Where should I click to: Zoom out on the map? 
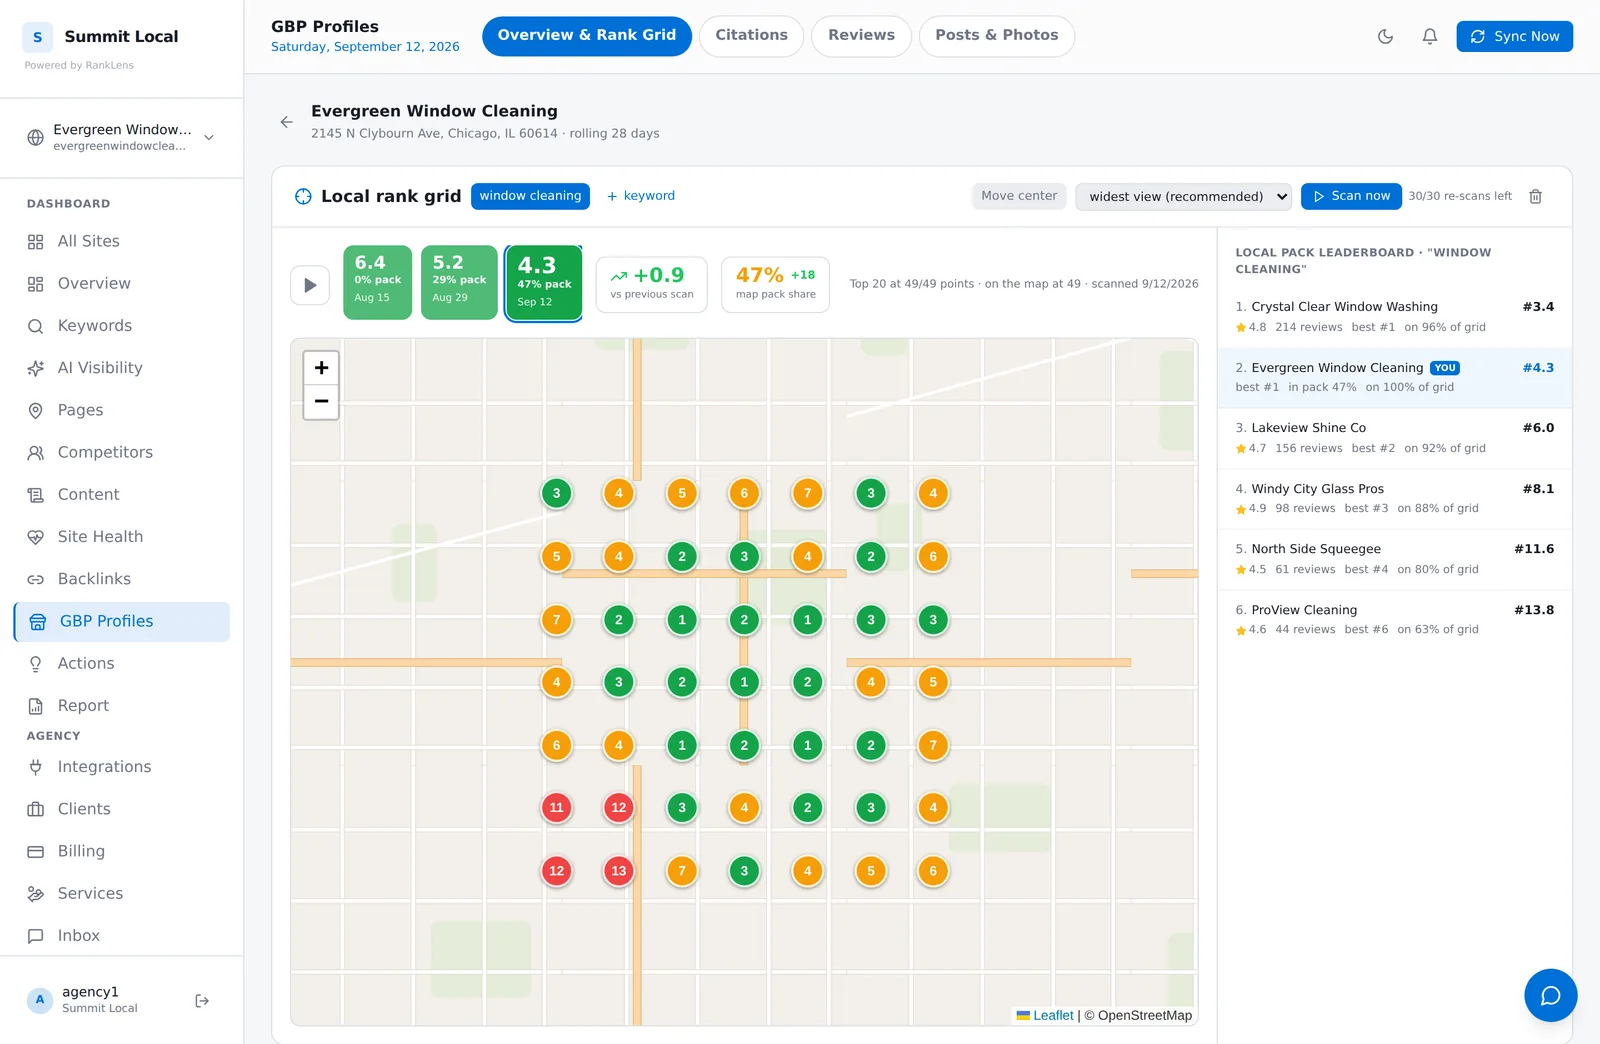point(321,402)
